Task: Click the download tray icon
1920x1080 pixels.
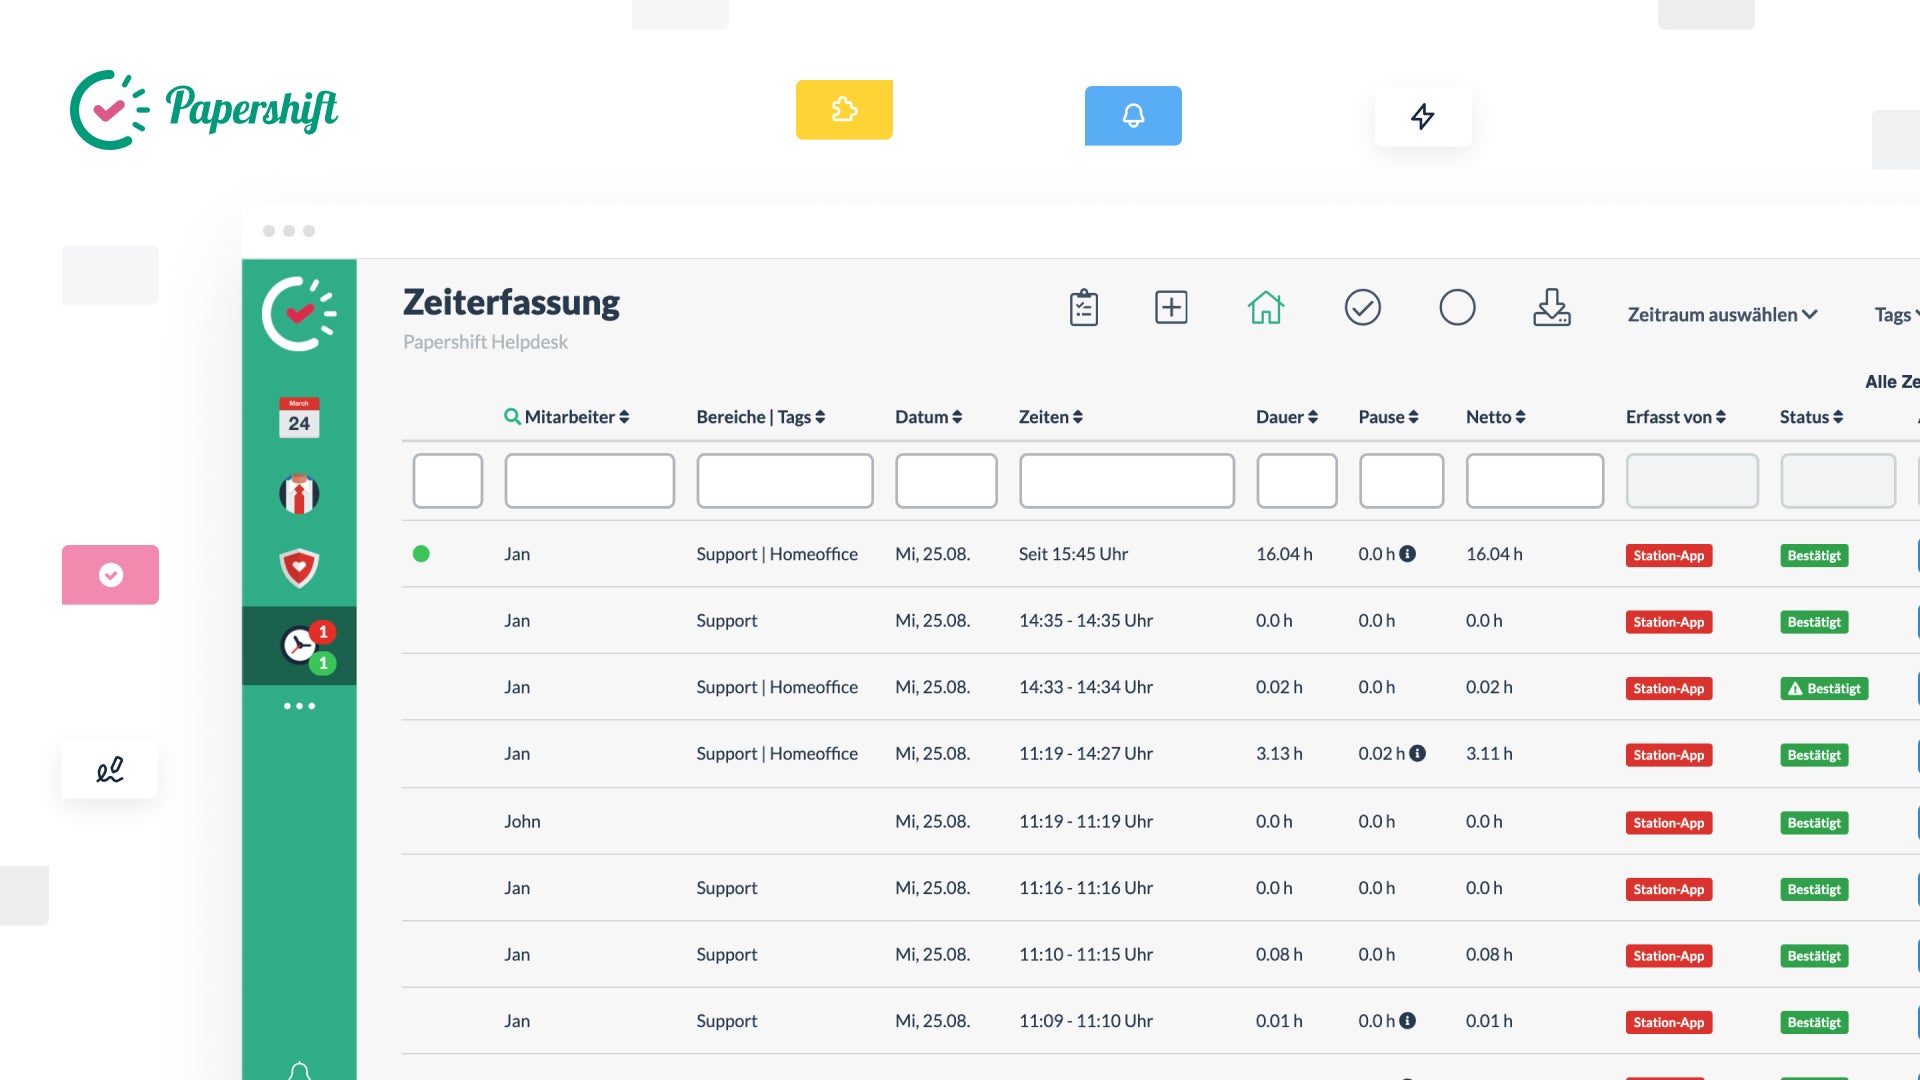Action: [x=1551, y=307]
